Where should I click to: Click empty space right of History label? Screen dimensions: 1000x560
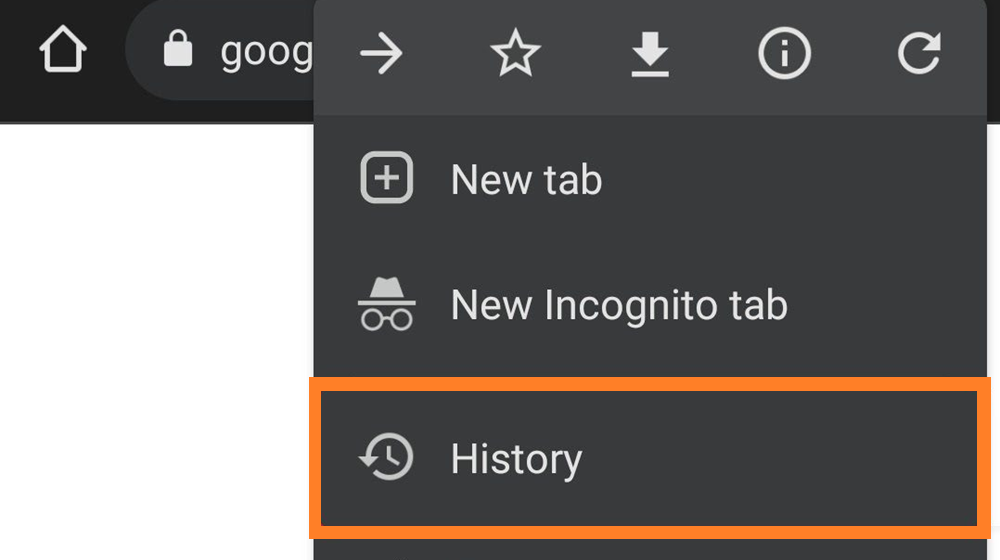tap(780, 459)
